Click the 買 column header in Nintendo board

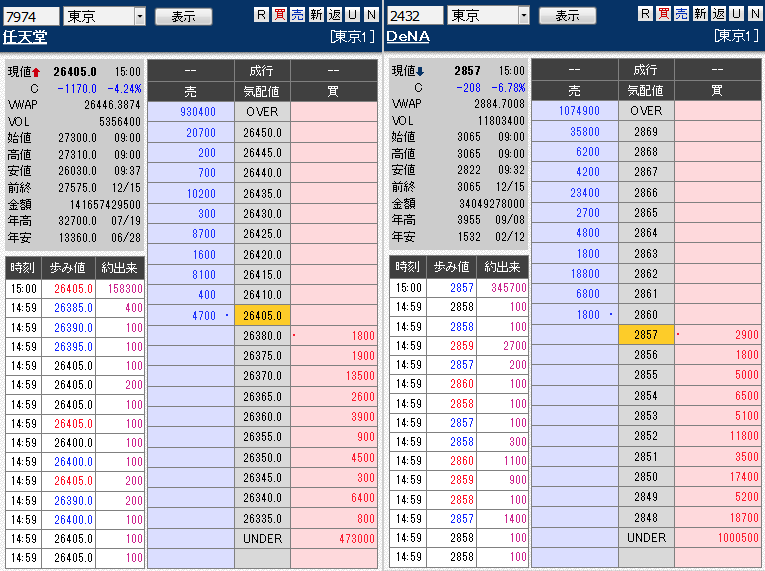[x=333, y=91]
